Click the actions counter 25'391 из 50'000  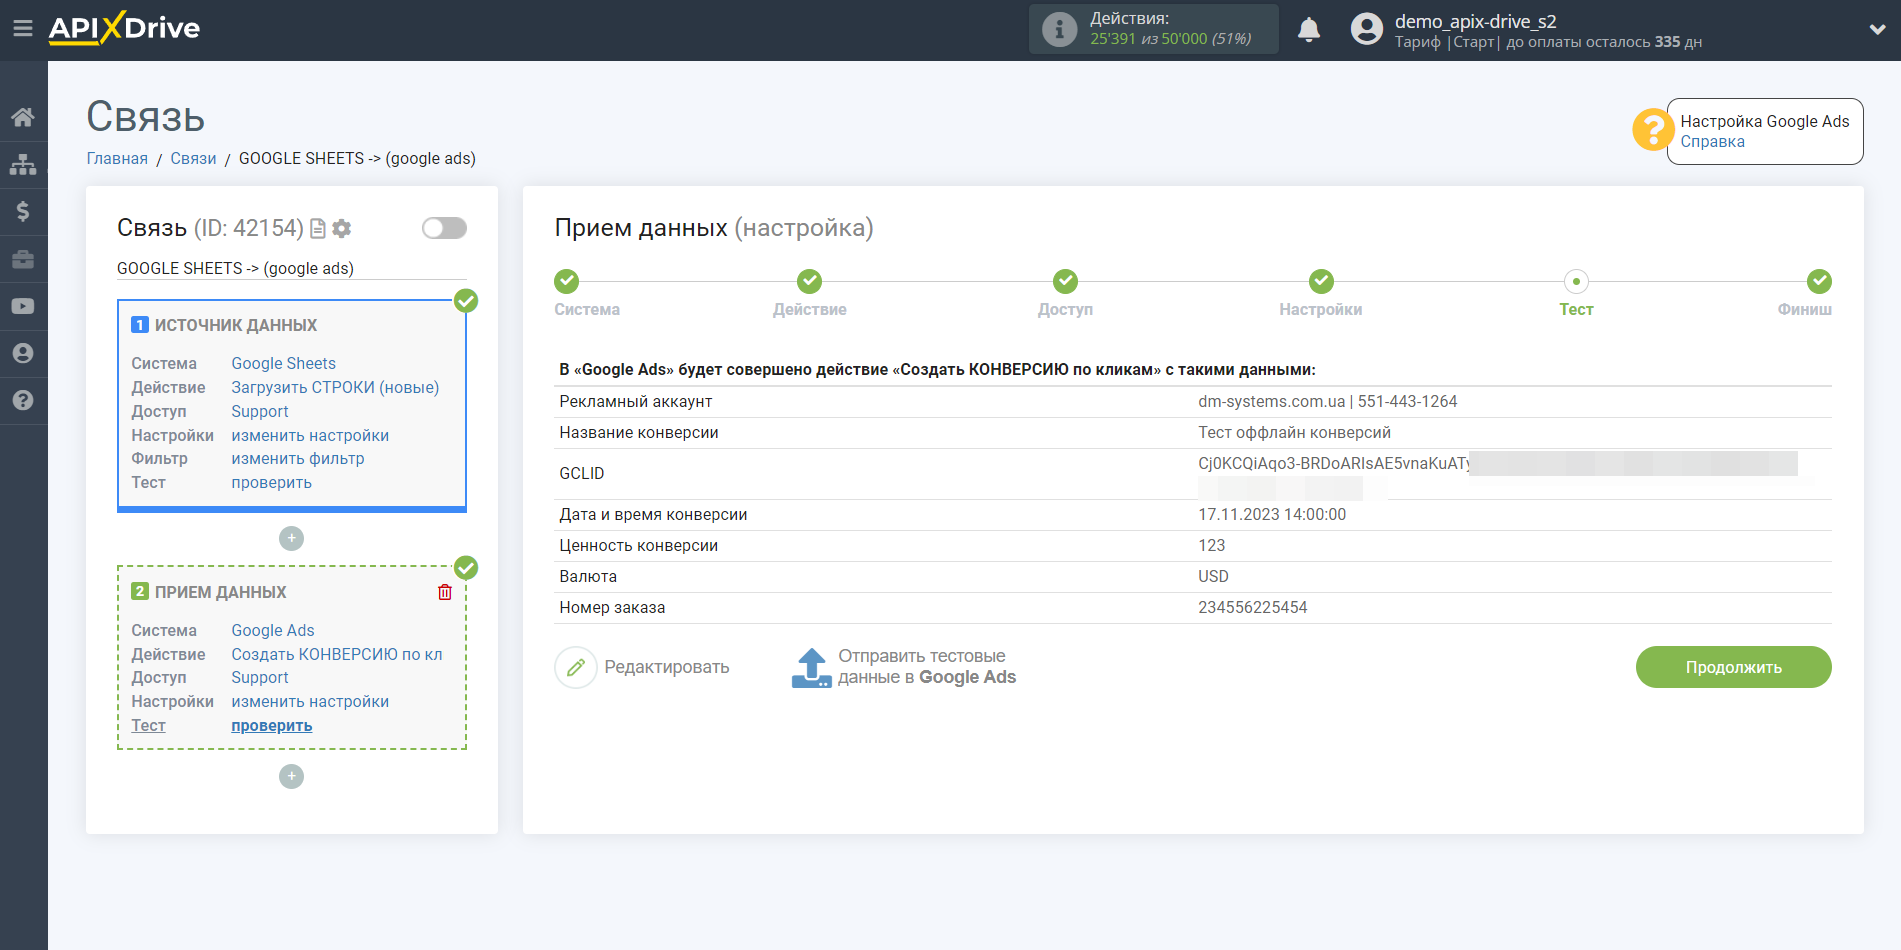(1170, 39)
